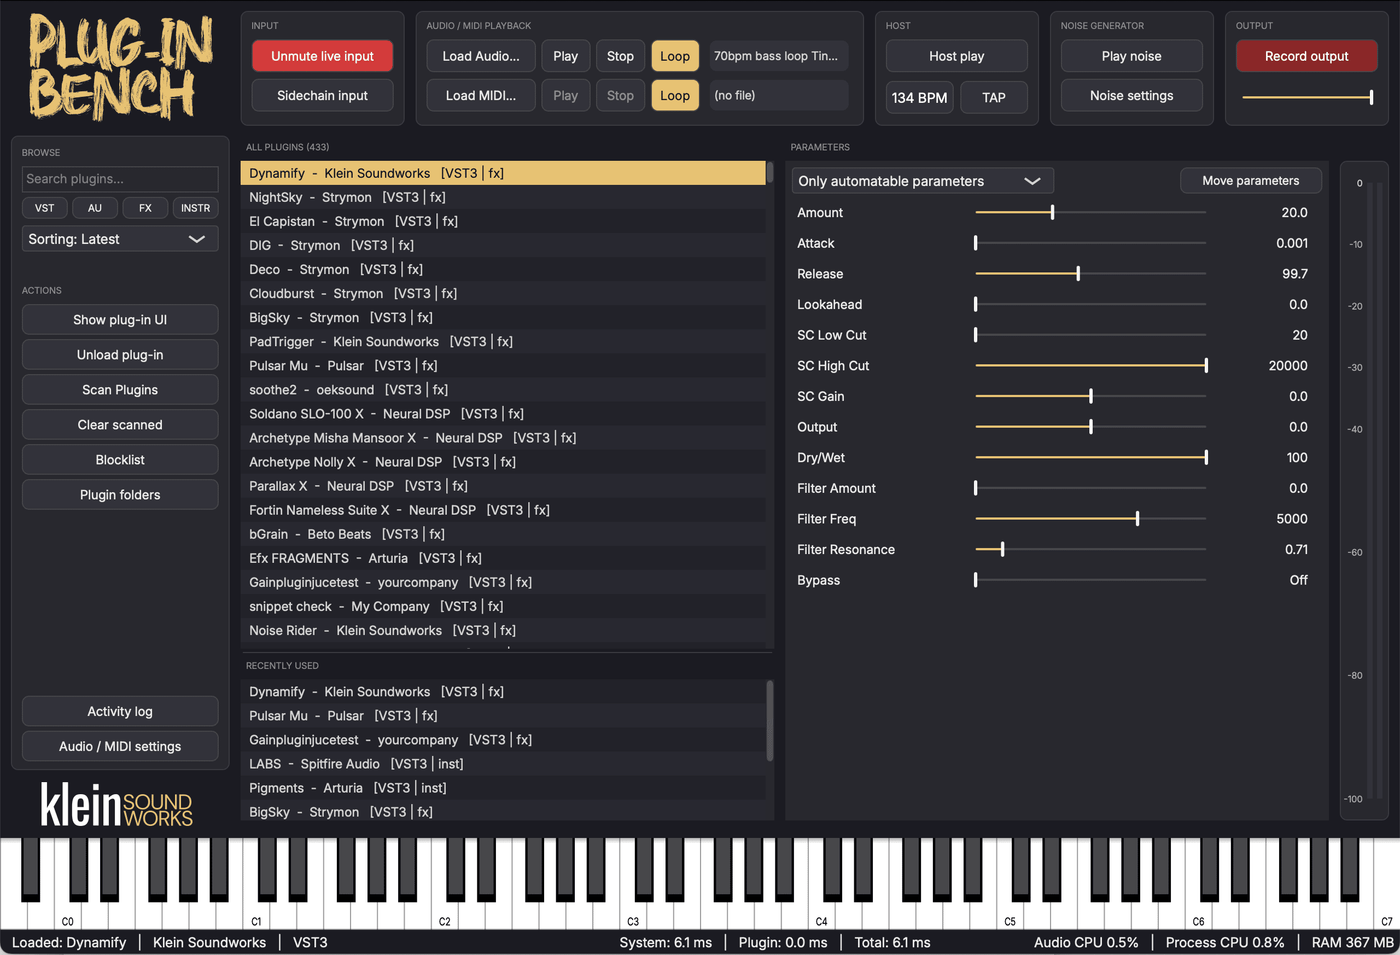This screenshot has width=1400, height=955.
Task: Toggle Loop for audio playback
Action: [x=675, y=56]
